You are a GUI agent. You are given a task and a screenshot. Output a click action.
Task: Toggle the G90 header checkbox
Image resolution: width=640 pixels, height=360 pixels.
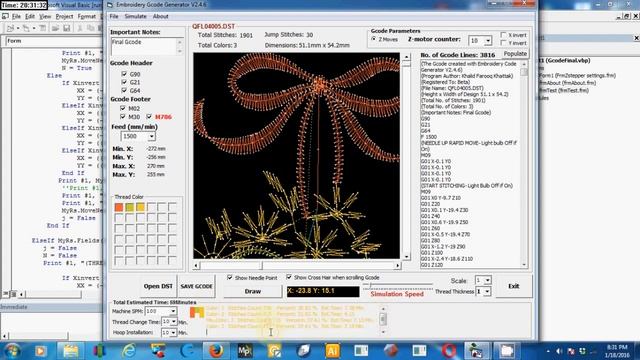click(124, 74)
